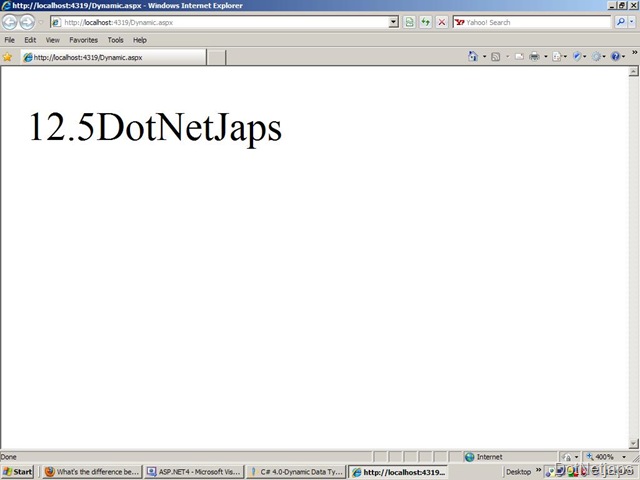Click the scroll down arrow
This screenshot has height=480, width=640.
(x=633, y=443)
